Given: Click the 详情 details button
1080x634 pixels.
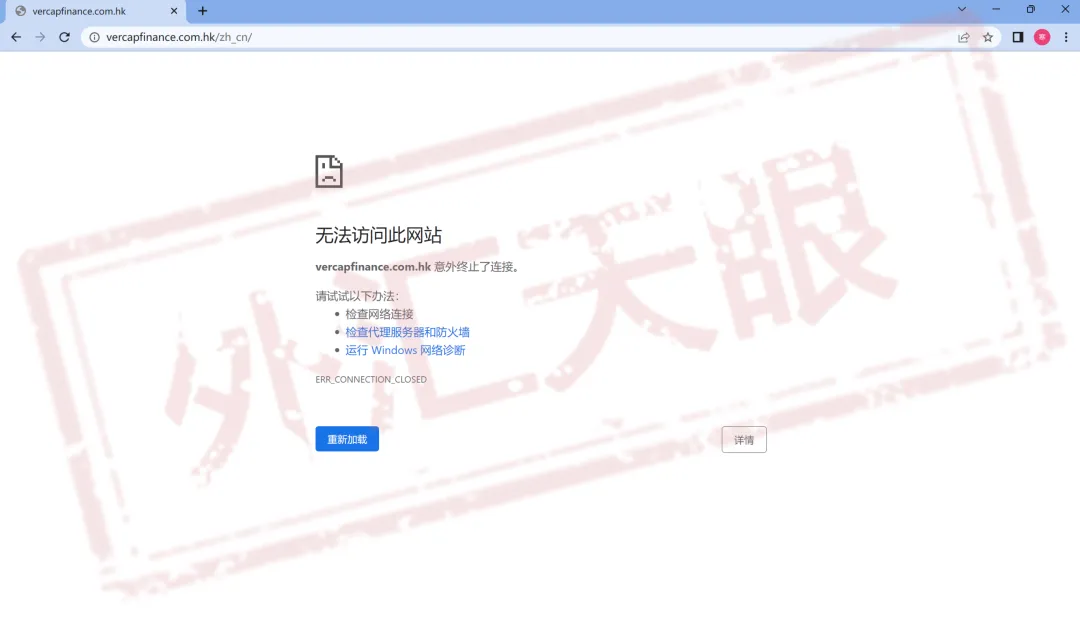Looking at the screenshot, I should pyautogui.click(x=744, y=440).
